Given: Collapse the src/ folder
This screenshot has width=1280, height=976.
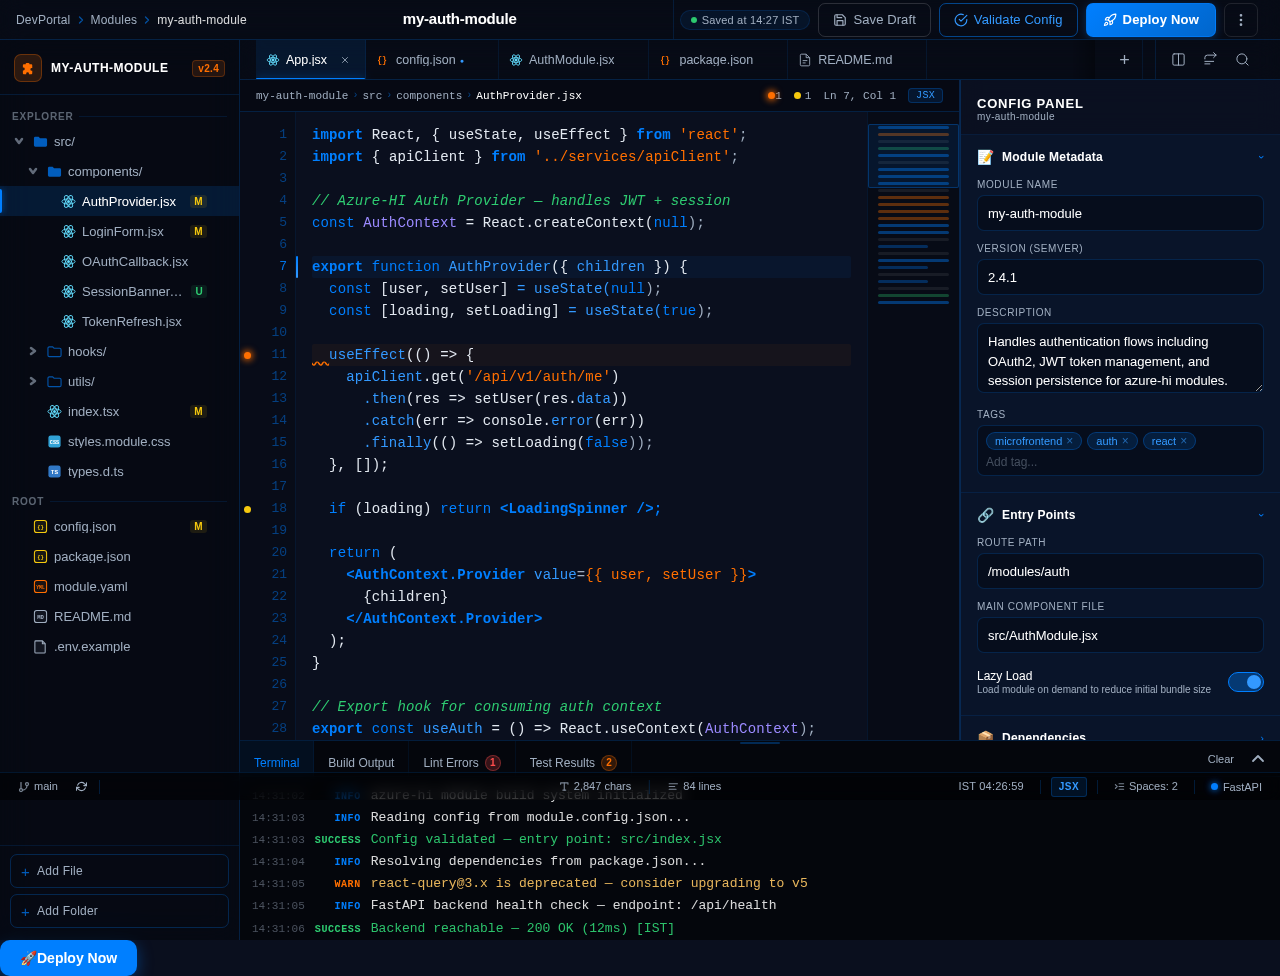Looking at the screenshot, I should coord(19,141).
